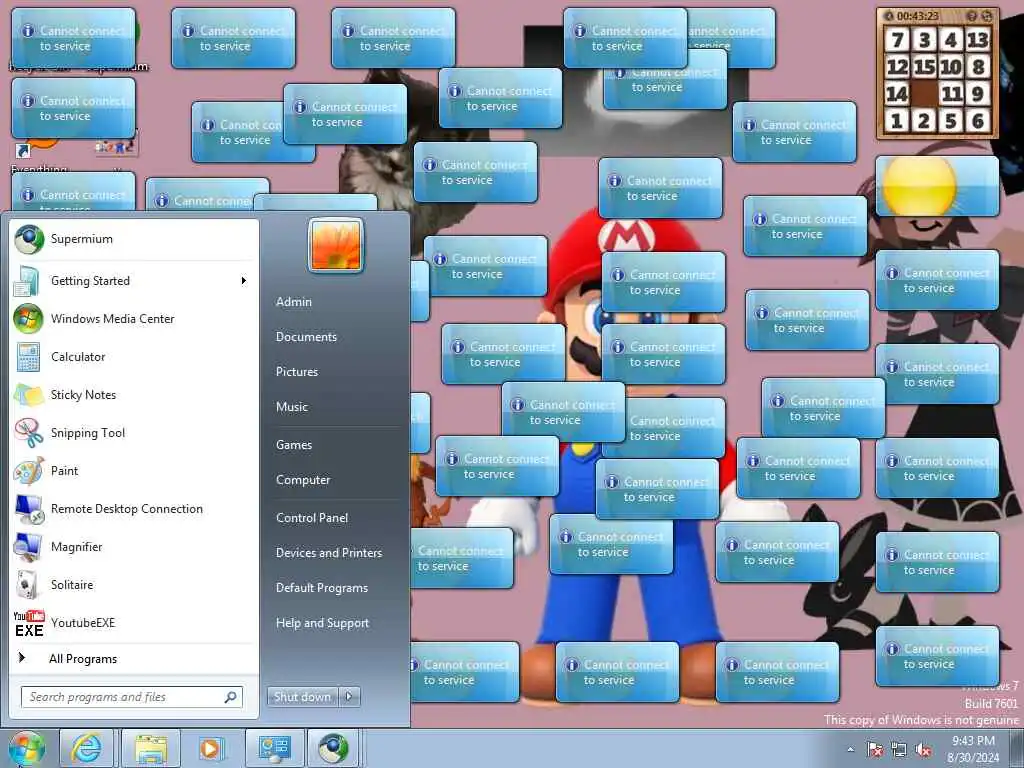Click puzzle tile number 7

[x=897, y=40]
